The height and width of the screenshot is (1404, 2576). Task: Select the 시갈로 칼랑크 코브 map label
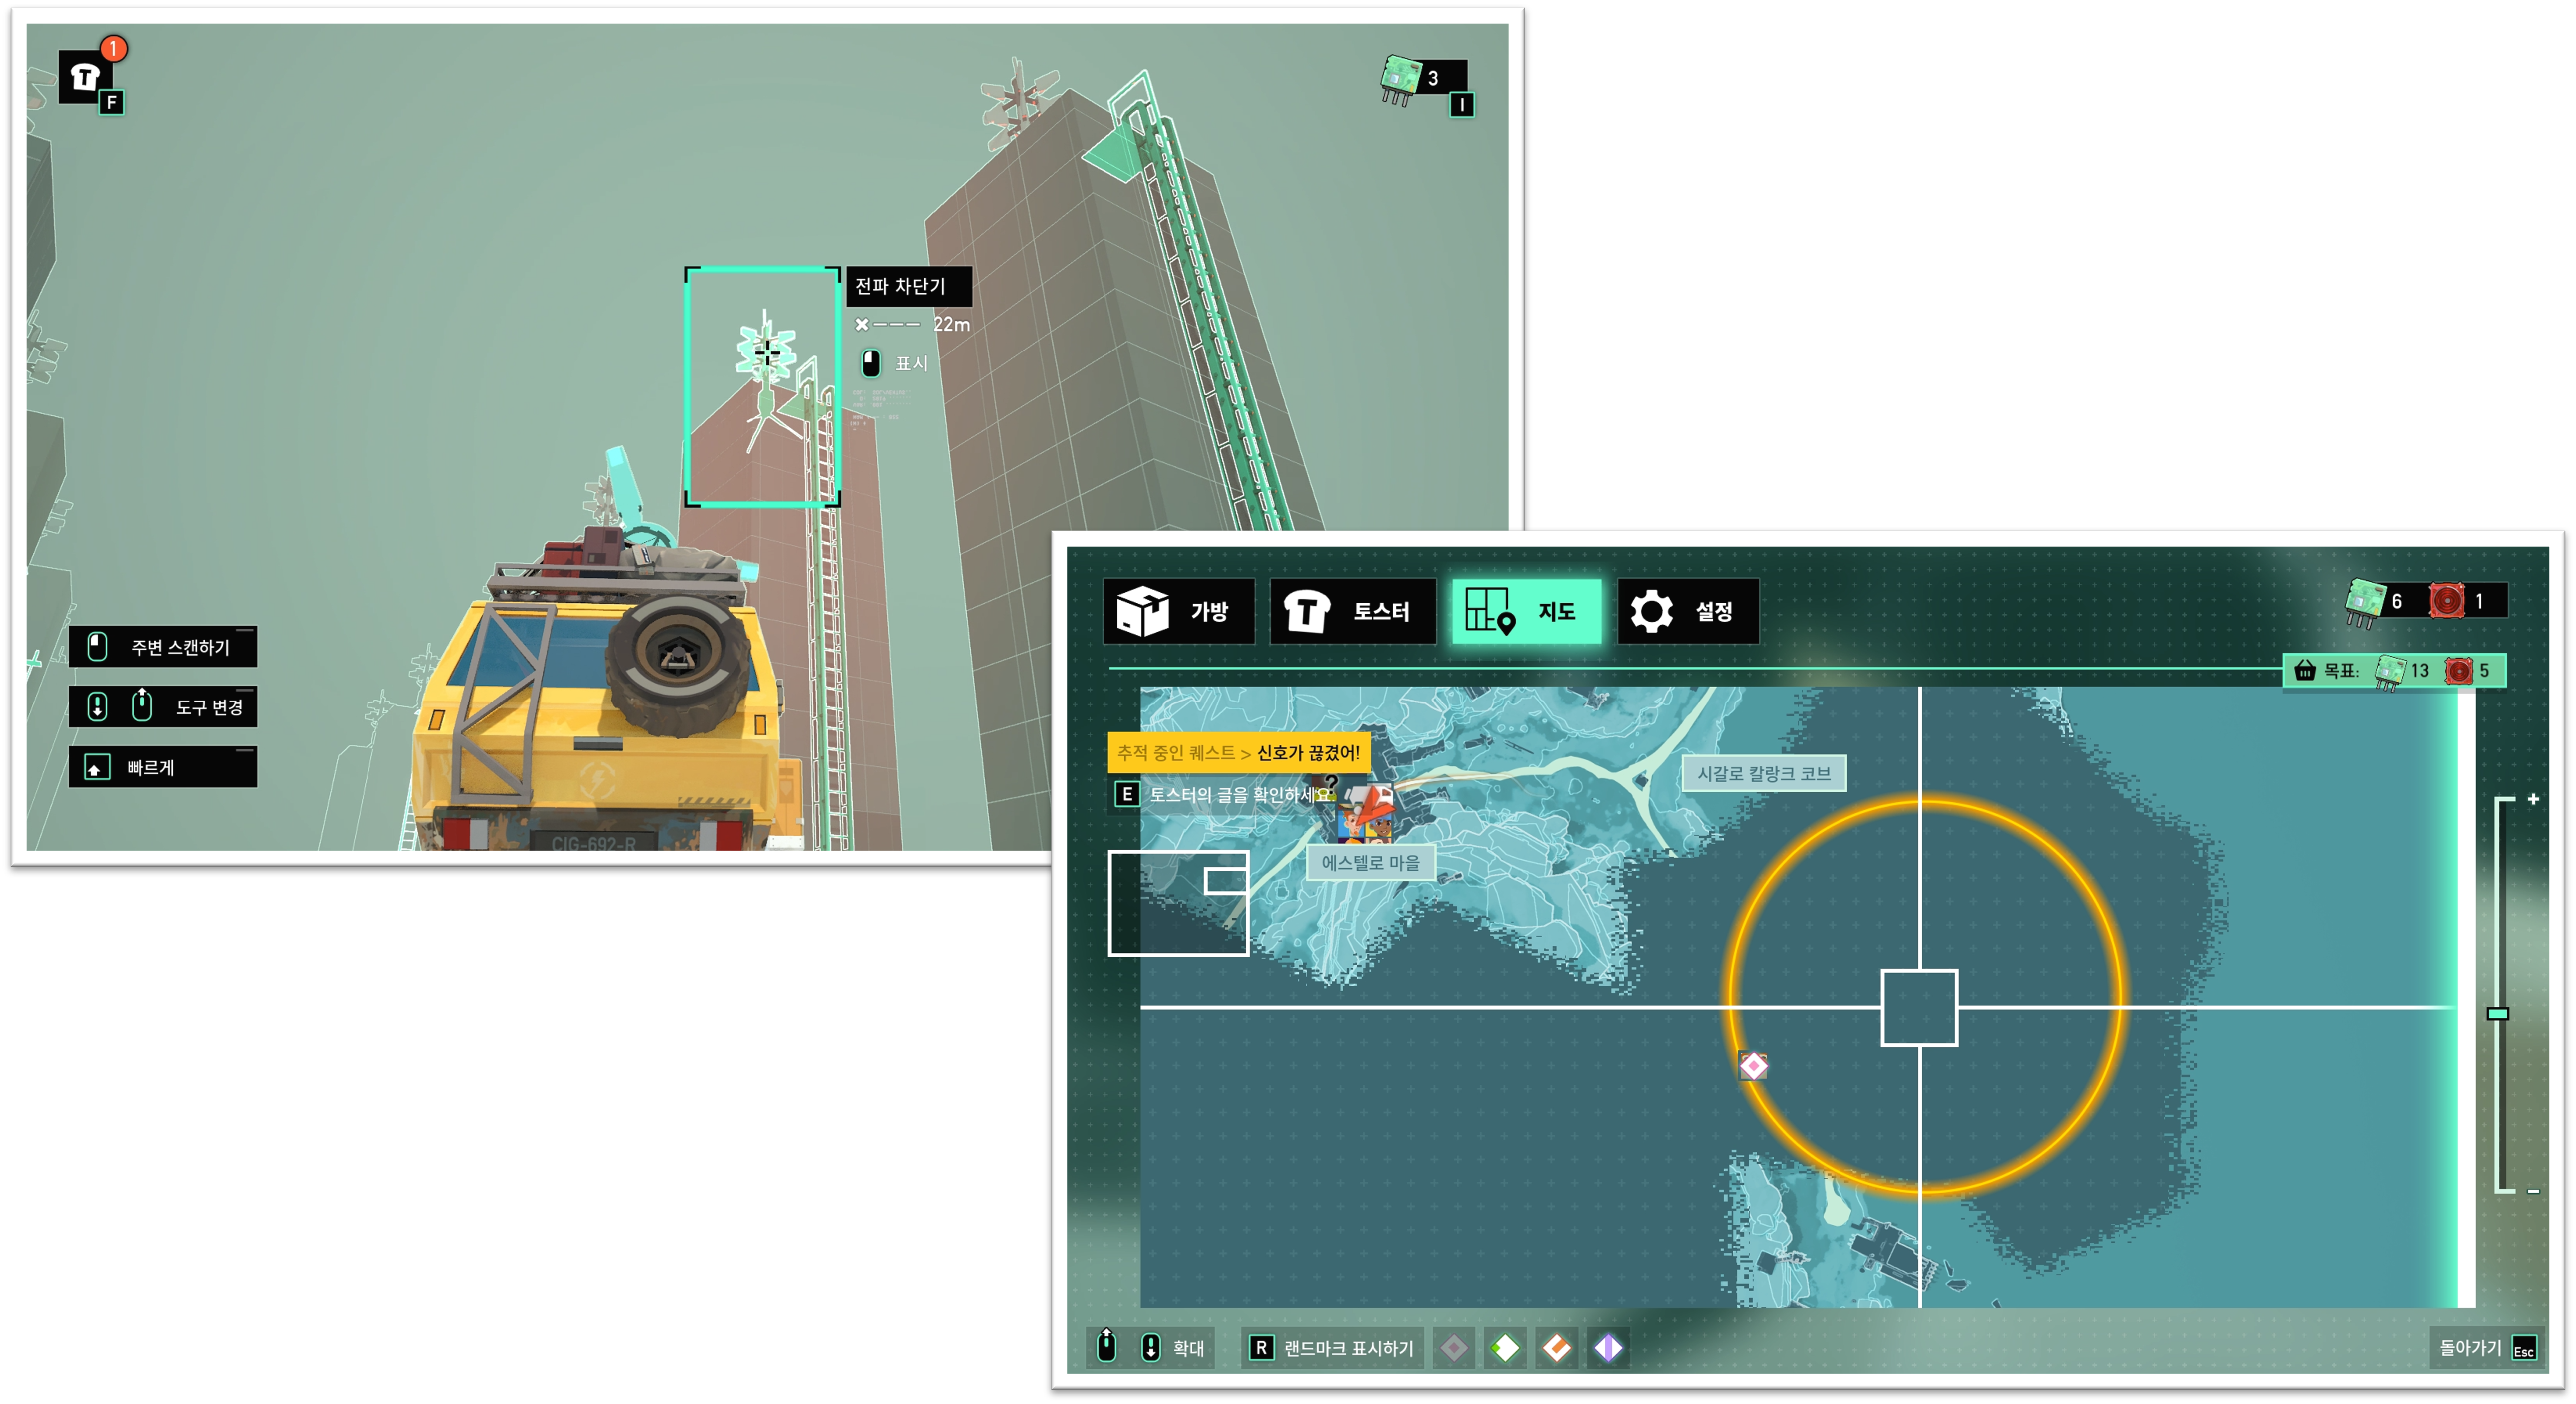pyautogui.click(x=1764, y=773)
